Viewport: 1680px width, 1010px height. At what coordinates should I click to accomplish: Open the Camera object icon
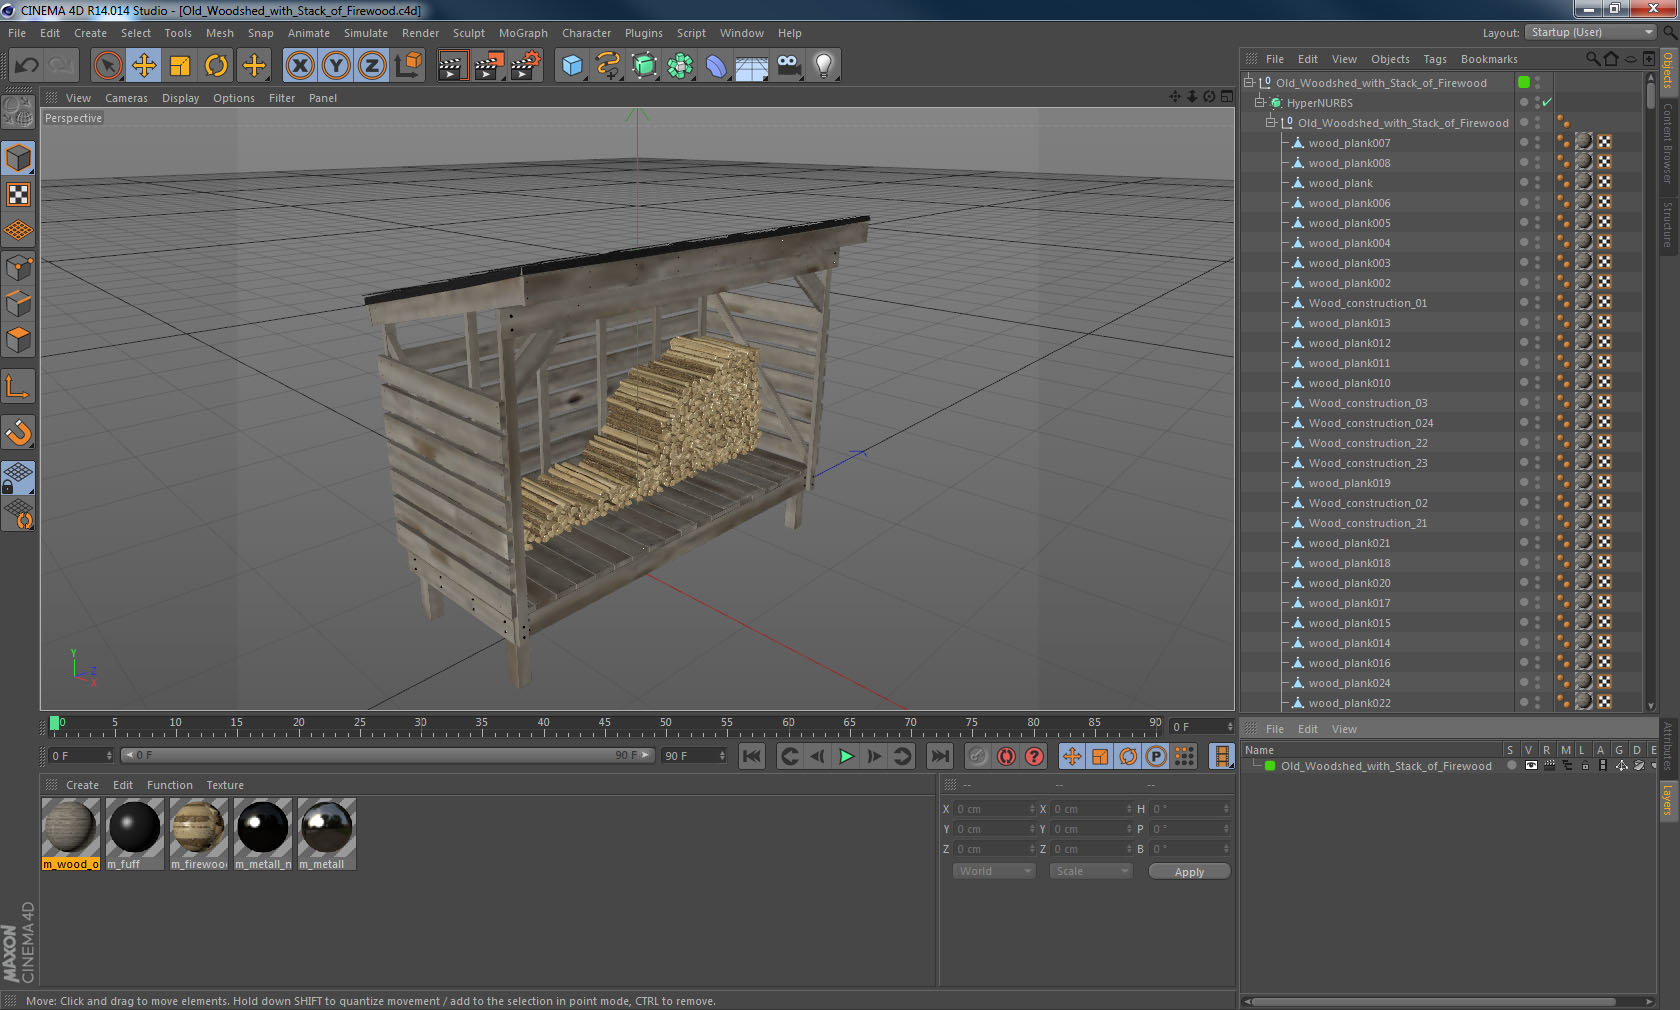coord(788,66)
